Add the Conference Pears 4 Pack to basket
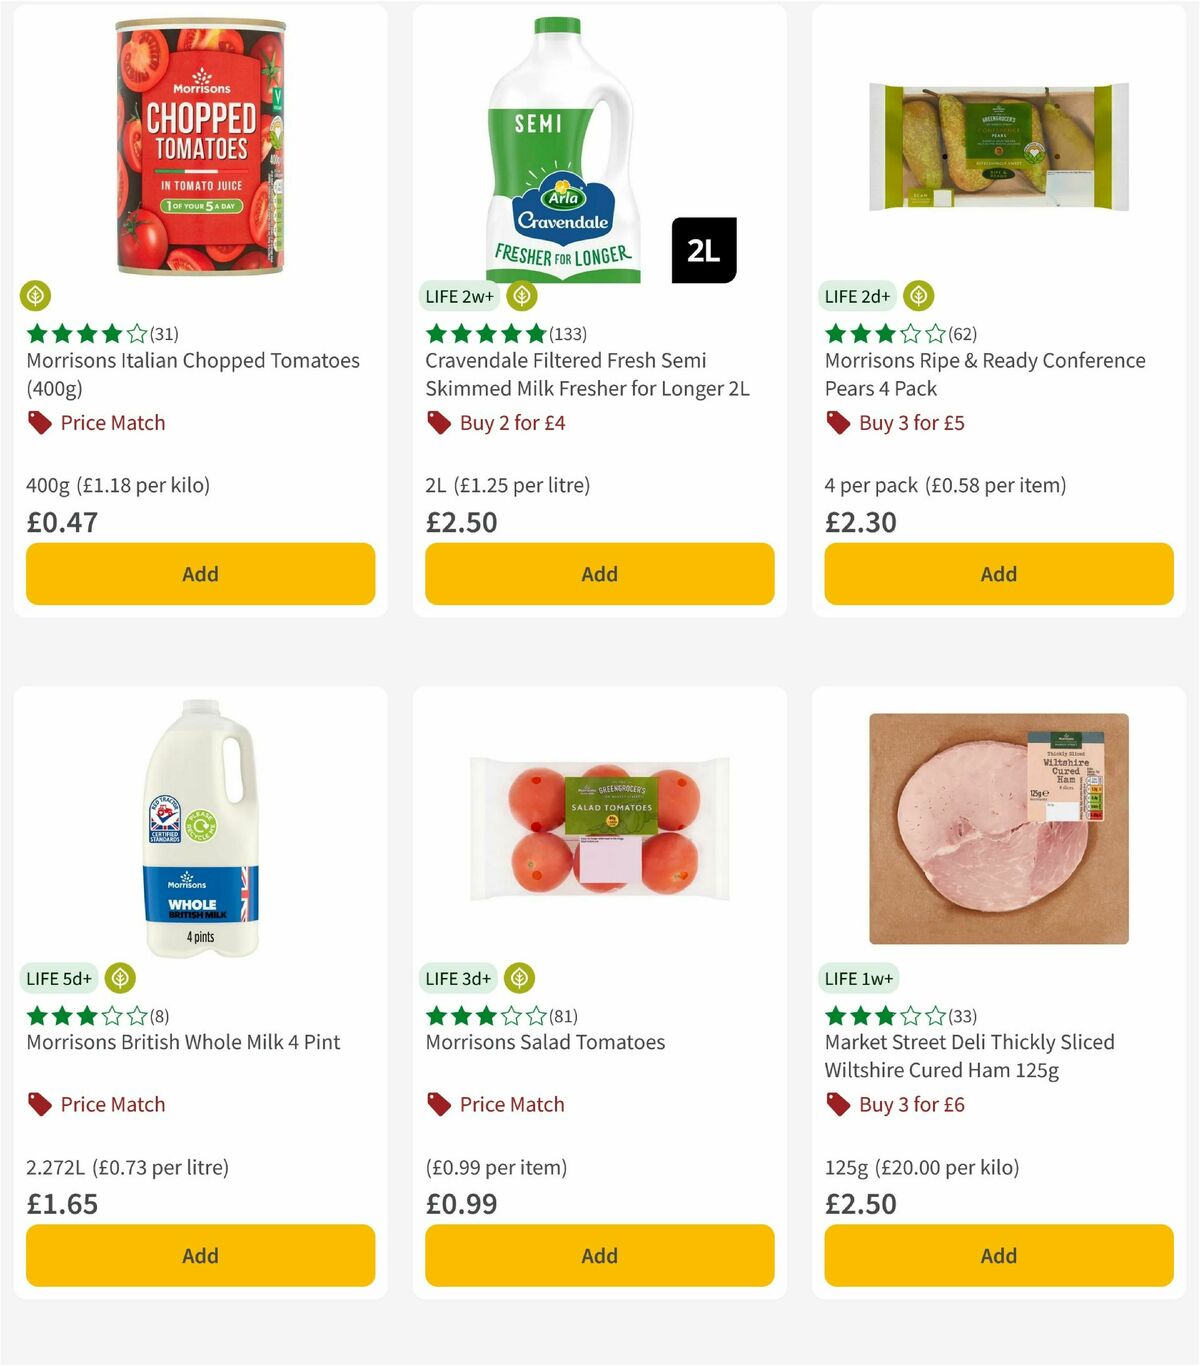 coord(997,574)
